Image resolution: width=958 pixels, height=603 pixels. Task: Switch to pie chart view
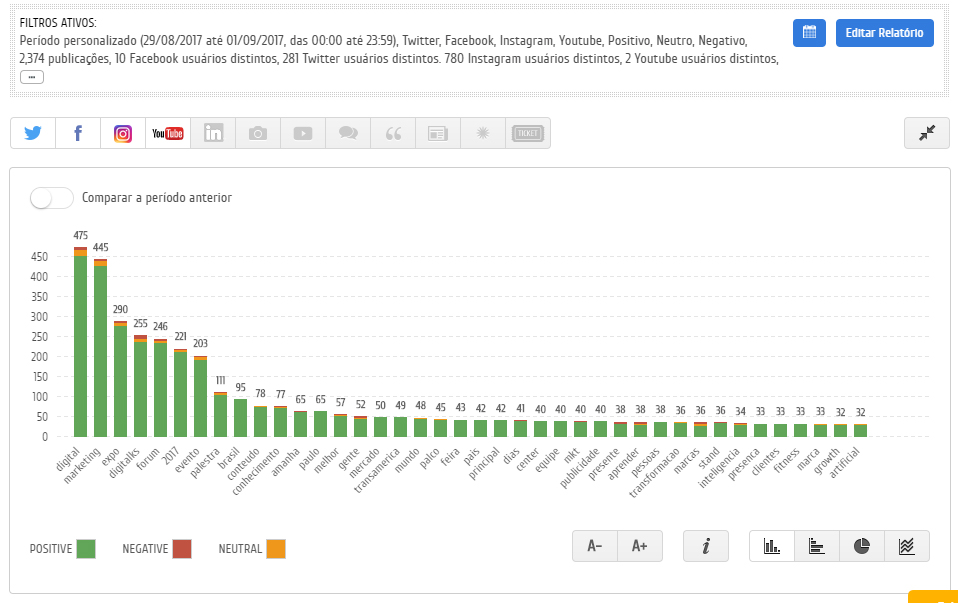point(861,546)
